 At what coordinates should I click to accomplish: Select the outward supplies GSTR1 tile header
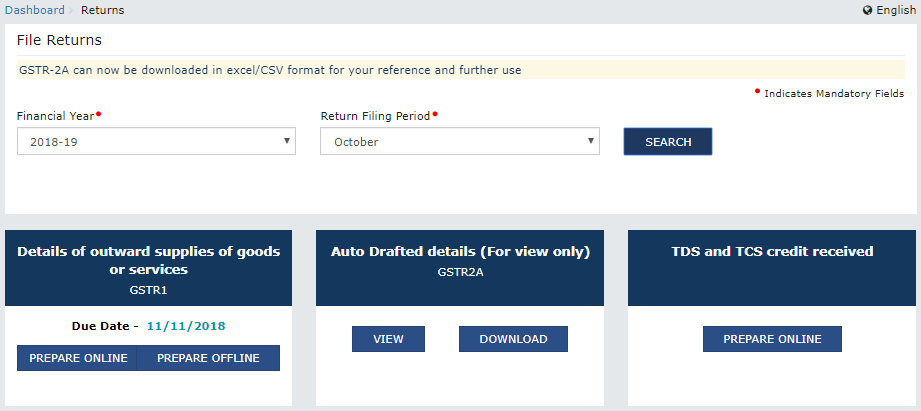148,268
